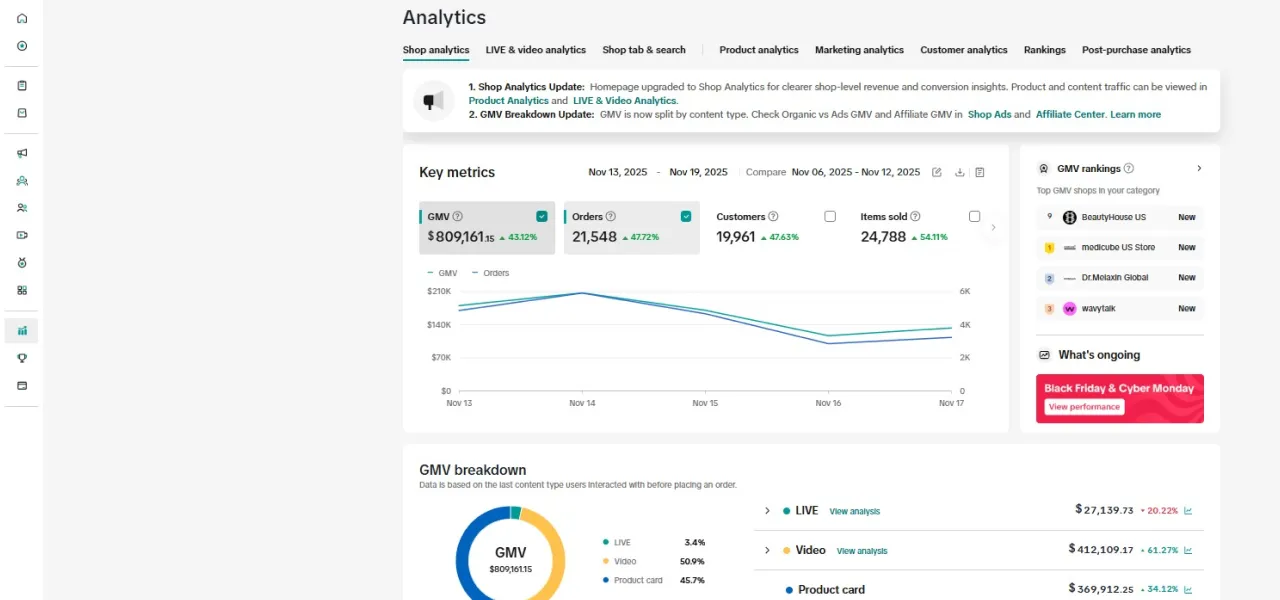Click the help icon next to GMV rankings
1280x600 pixels.
[x=1128, y=169]
